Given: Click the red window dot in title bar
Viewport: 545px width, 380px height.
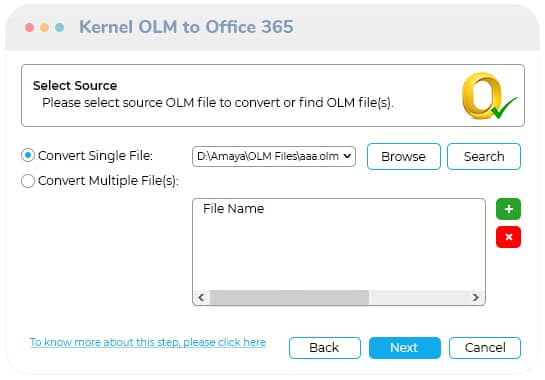Looking at the screenshot, I should 30,27.
